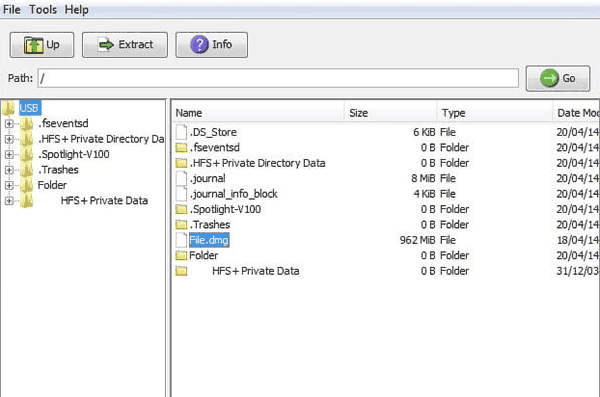The image size is (600, 397).
Task: Click the 6 KiB size cell
Action: pos(424,132)
